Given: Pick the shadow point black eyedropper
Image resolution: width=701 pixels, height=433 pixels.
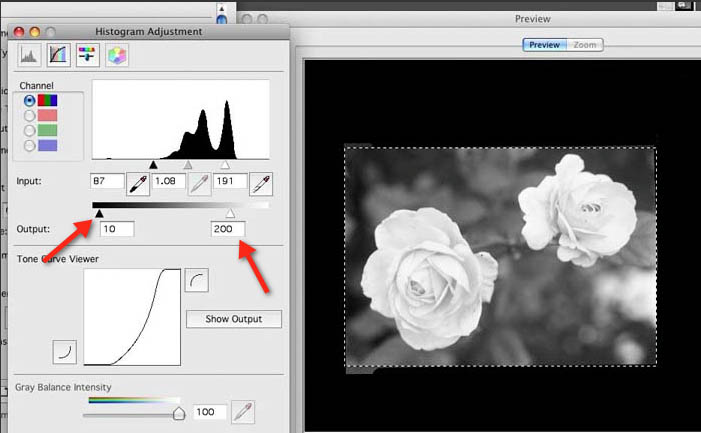Looking at the screenshot, I should click(x=138, y=184).
